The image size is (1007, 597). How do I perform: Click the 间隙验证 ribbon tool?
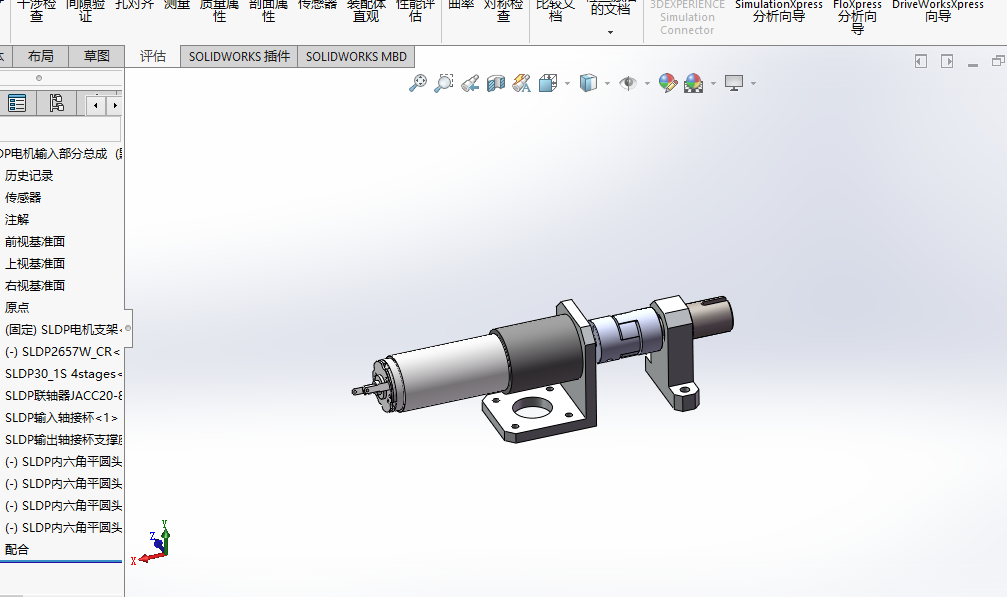(x=85, y=10)
